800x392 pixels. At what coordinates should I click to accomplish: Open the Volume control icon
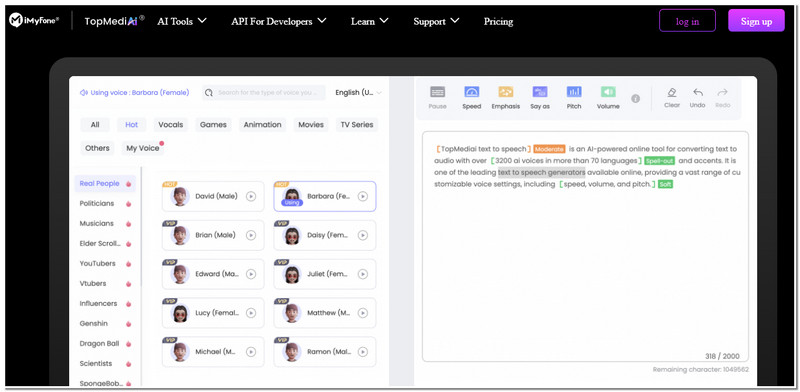(x=608, y=92)
